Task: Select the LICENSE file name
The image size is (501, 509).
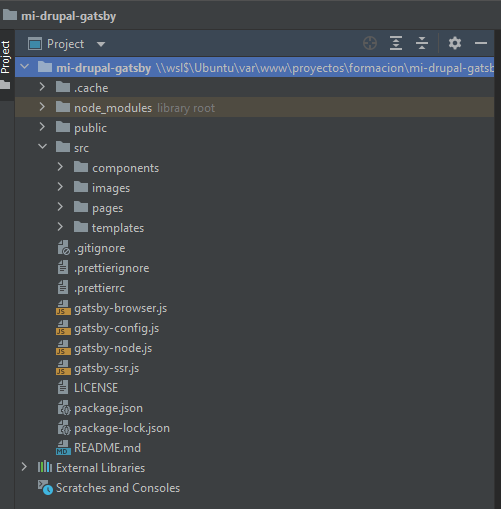Action: (96, 388)
